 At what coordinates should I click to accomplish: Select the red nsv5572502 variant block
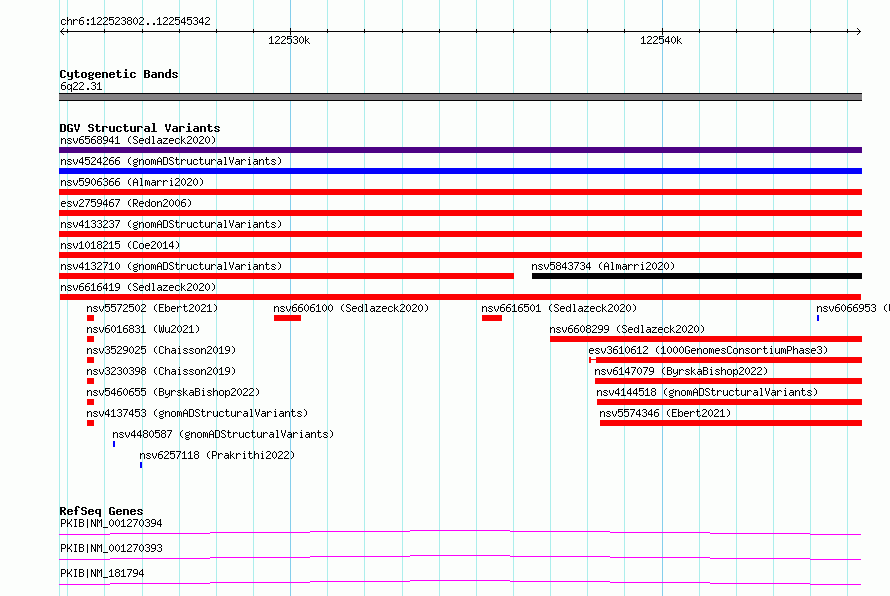click(x=90, y=318)
